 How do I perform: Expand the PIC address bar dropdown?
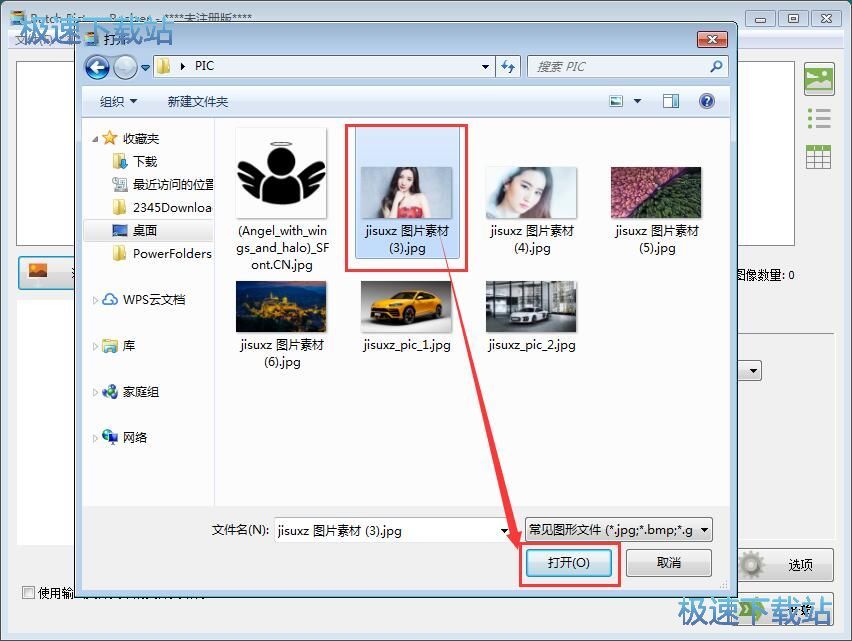pos(485,67)
